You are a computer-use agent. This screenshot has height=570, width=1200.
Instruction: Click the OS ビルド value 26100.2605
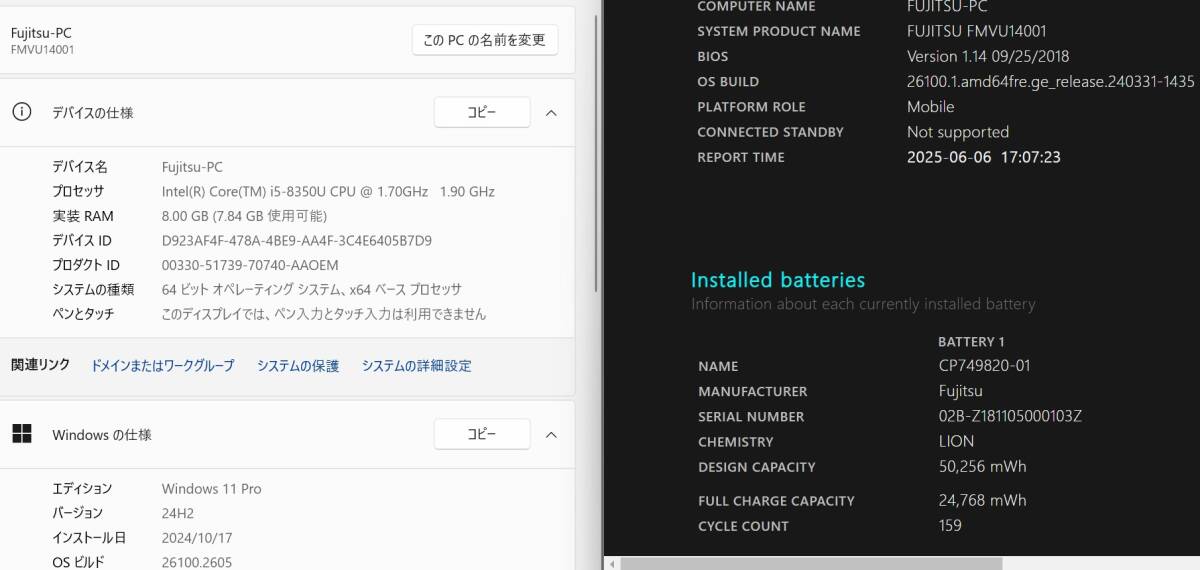pos(197,562)
